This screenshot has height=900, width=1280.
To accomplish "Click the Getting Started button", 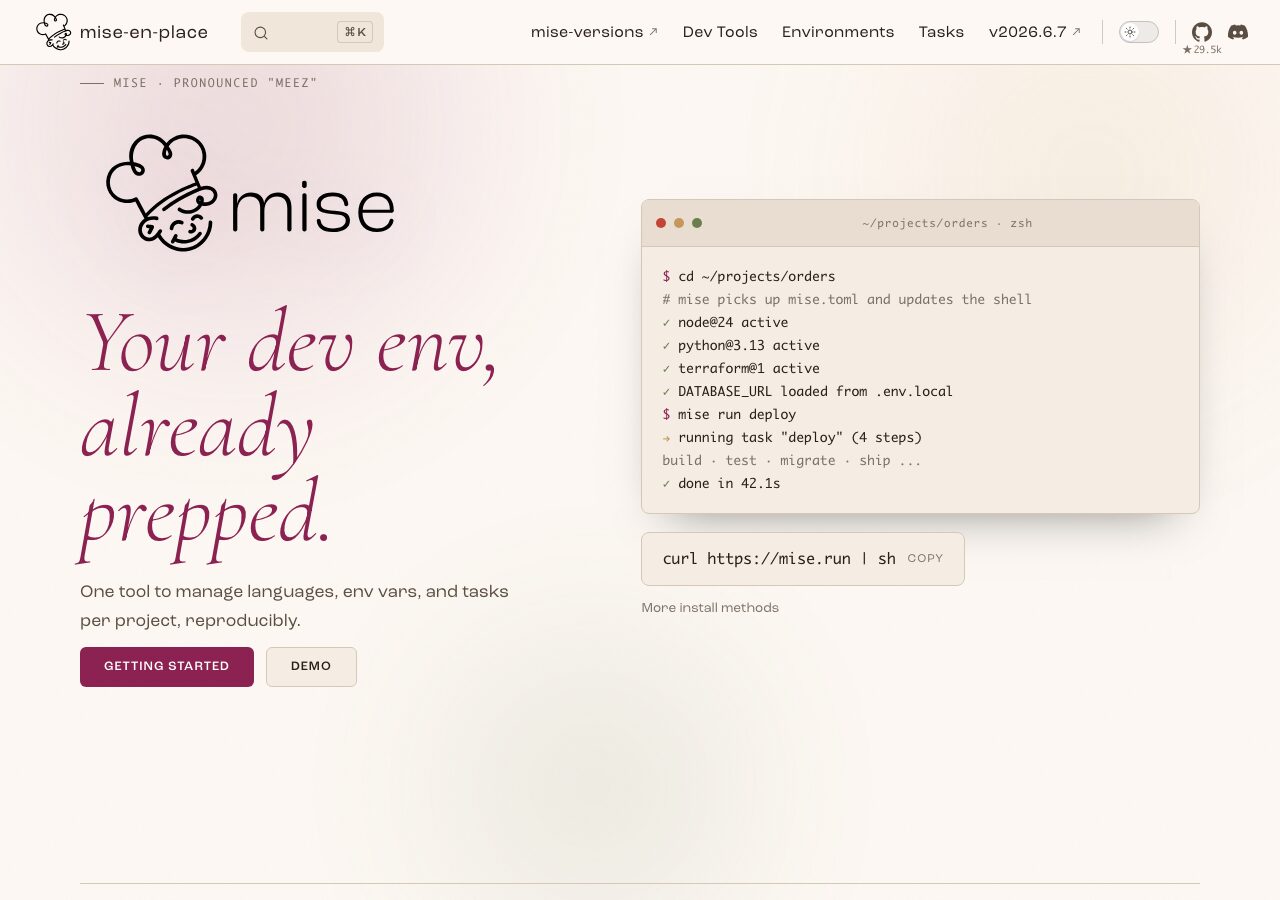I will [167, 667].
